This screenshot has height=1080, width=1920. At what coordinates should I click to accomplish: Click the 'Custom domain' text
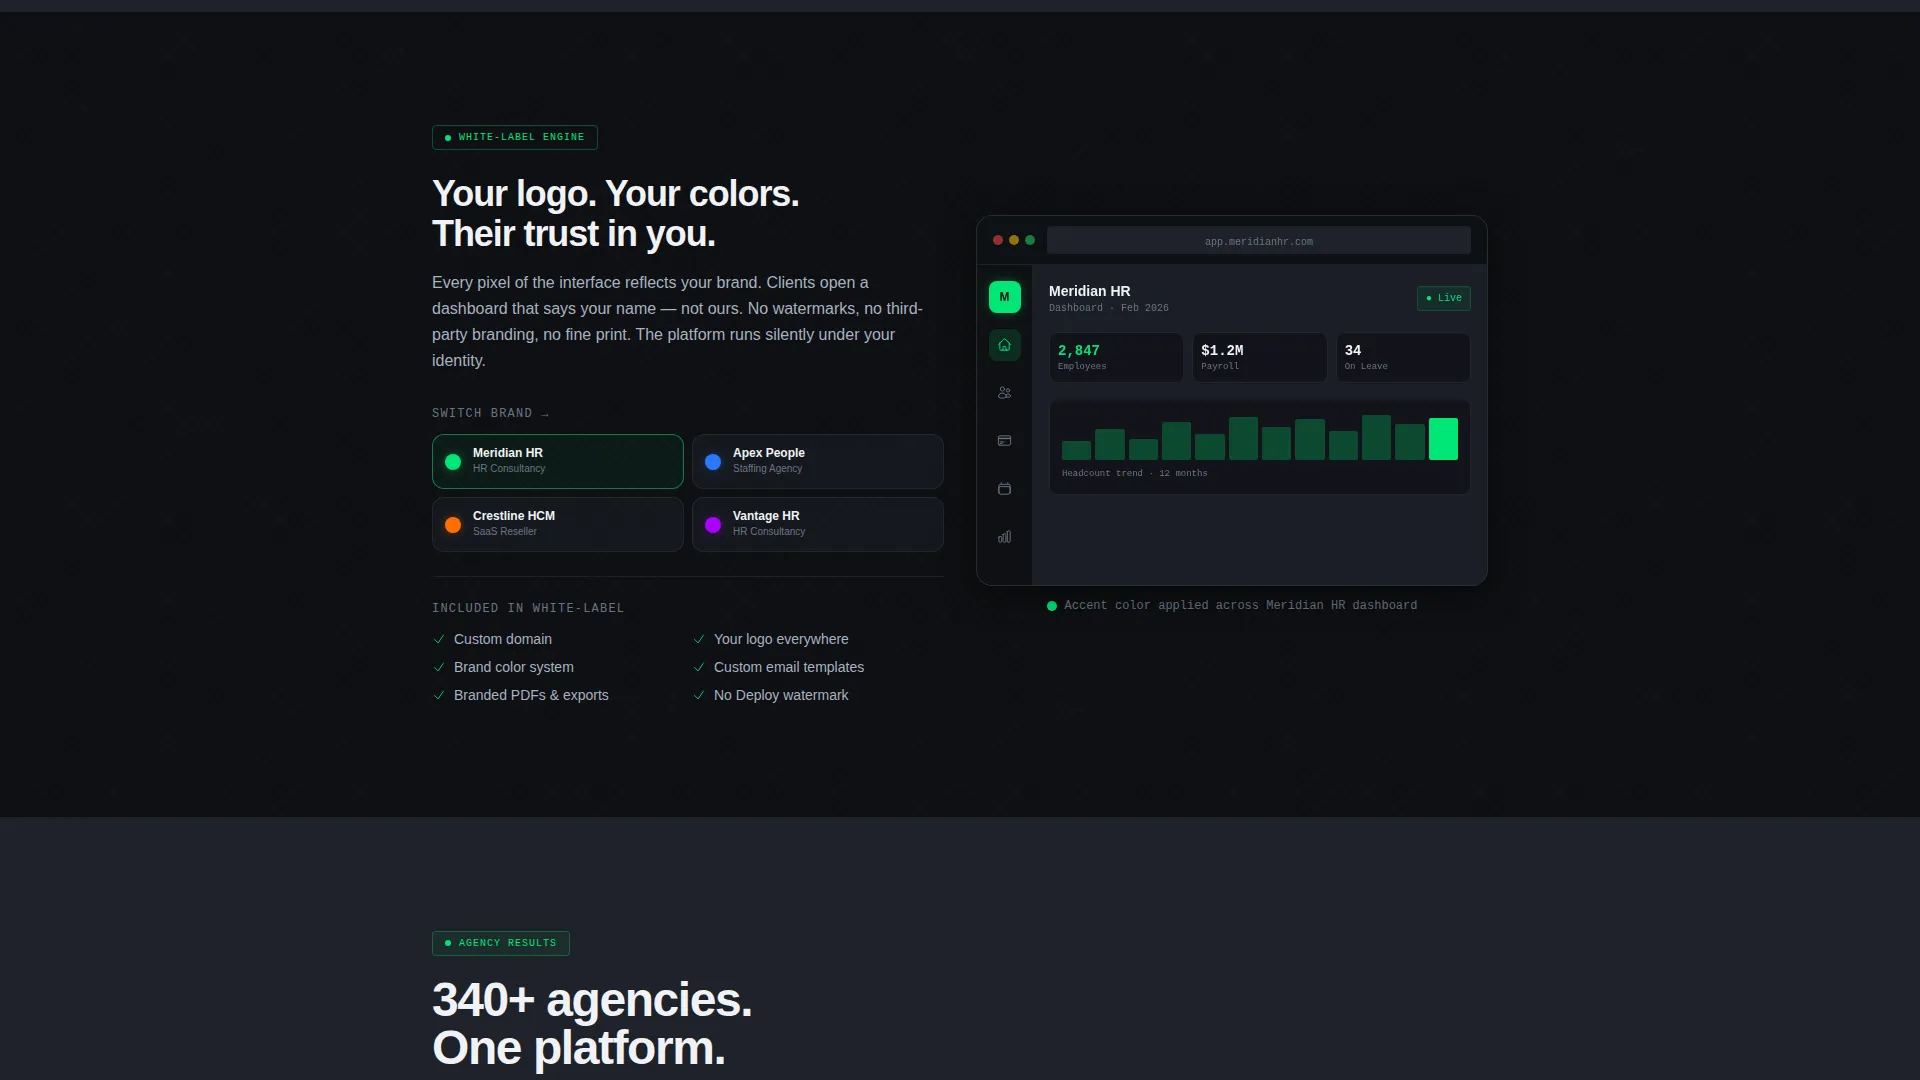pyautogui.click(x=503, y=639)
